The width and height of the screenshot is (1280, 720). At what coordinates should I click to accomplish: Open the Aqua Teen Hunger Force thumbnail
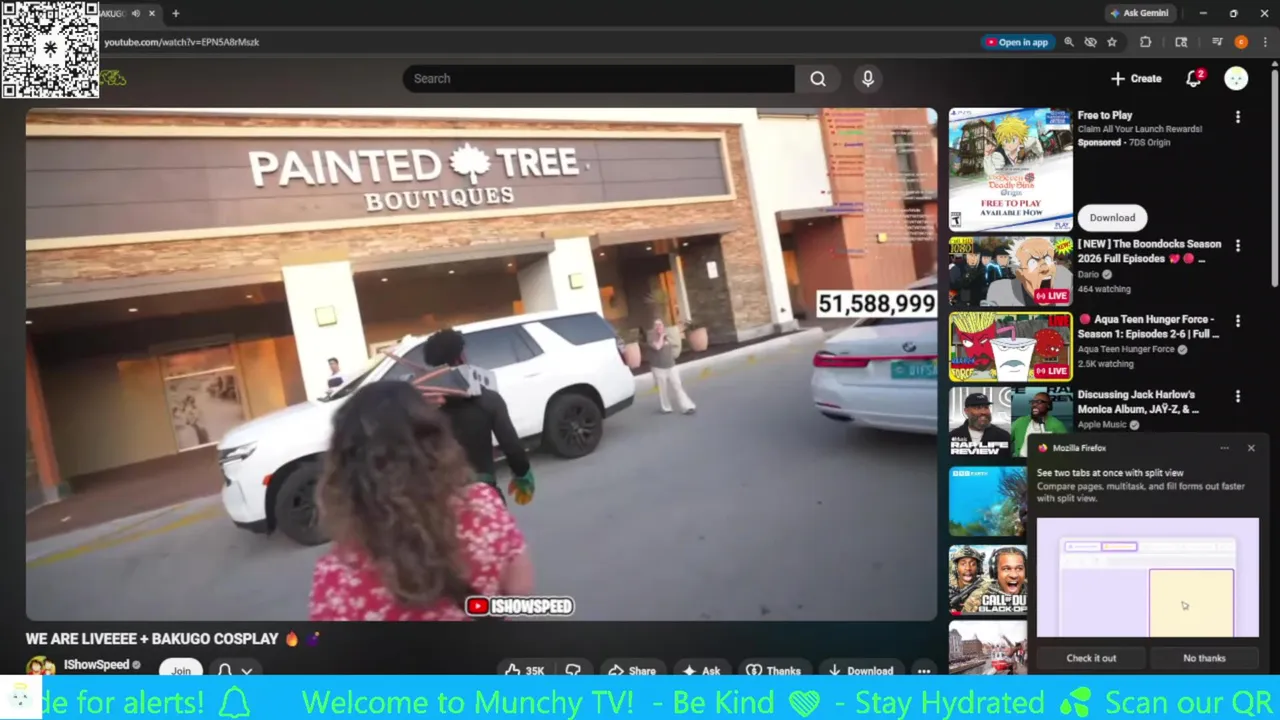[1010, 347]
